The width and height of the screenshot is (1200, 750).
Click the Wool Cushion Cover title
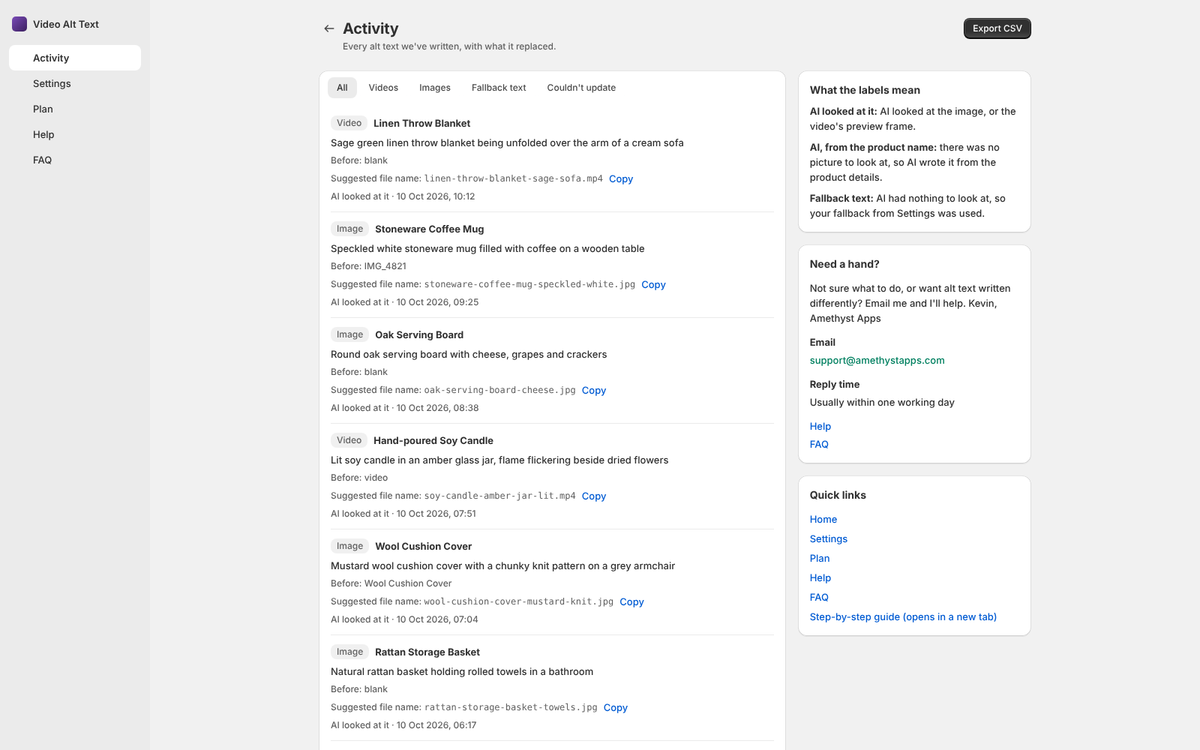pos(424,547)
